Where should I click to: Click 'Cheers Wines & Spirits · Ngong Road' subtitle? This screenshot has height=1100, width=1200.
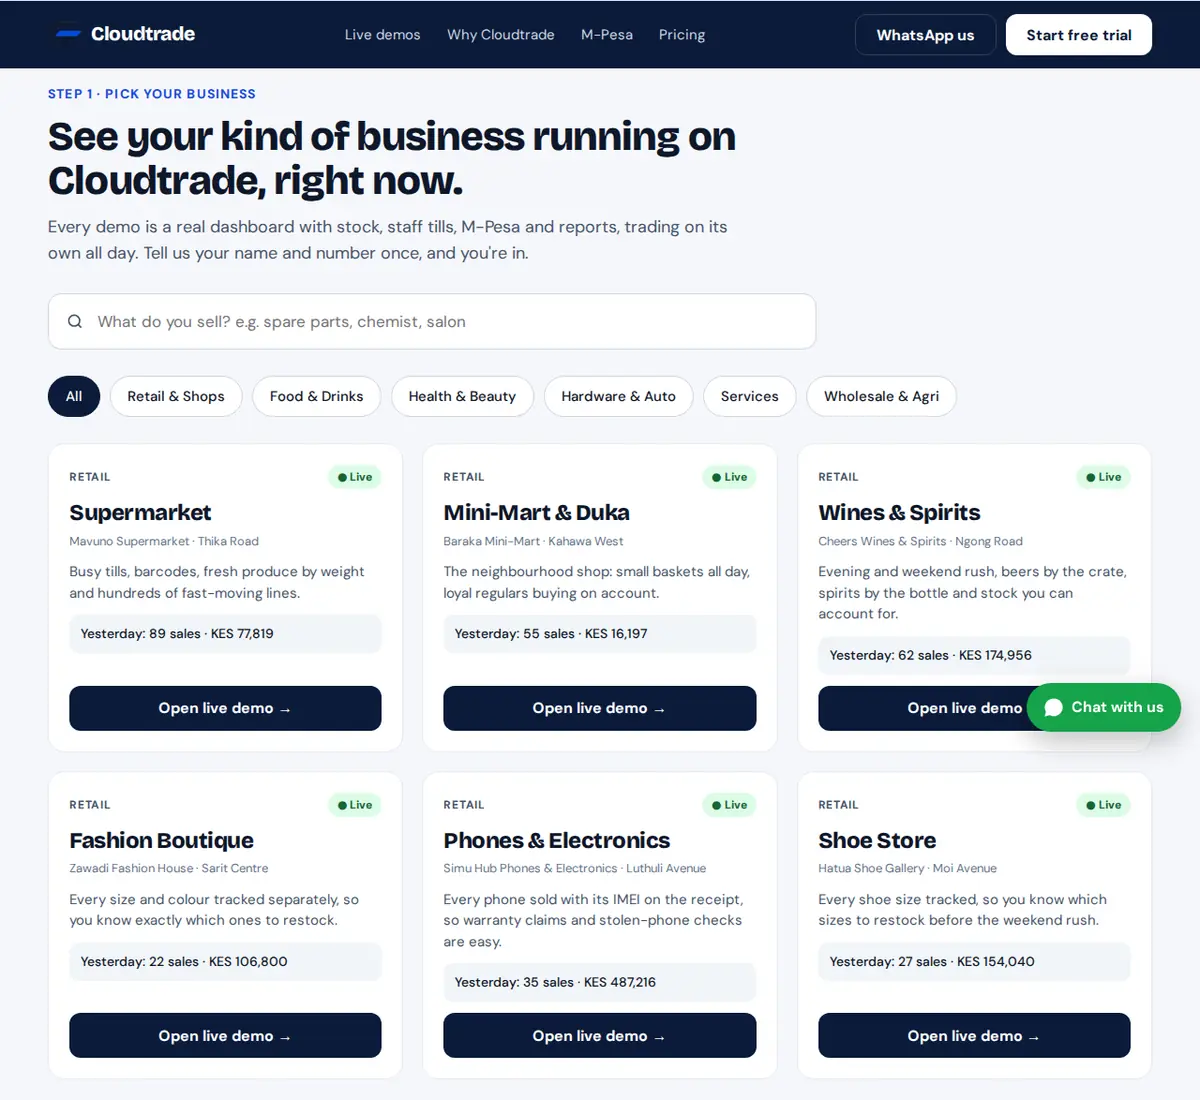click(920, 541)
